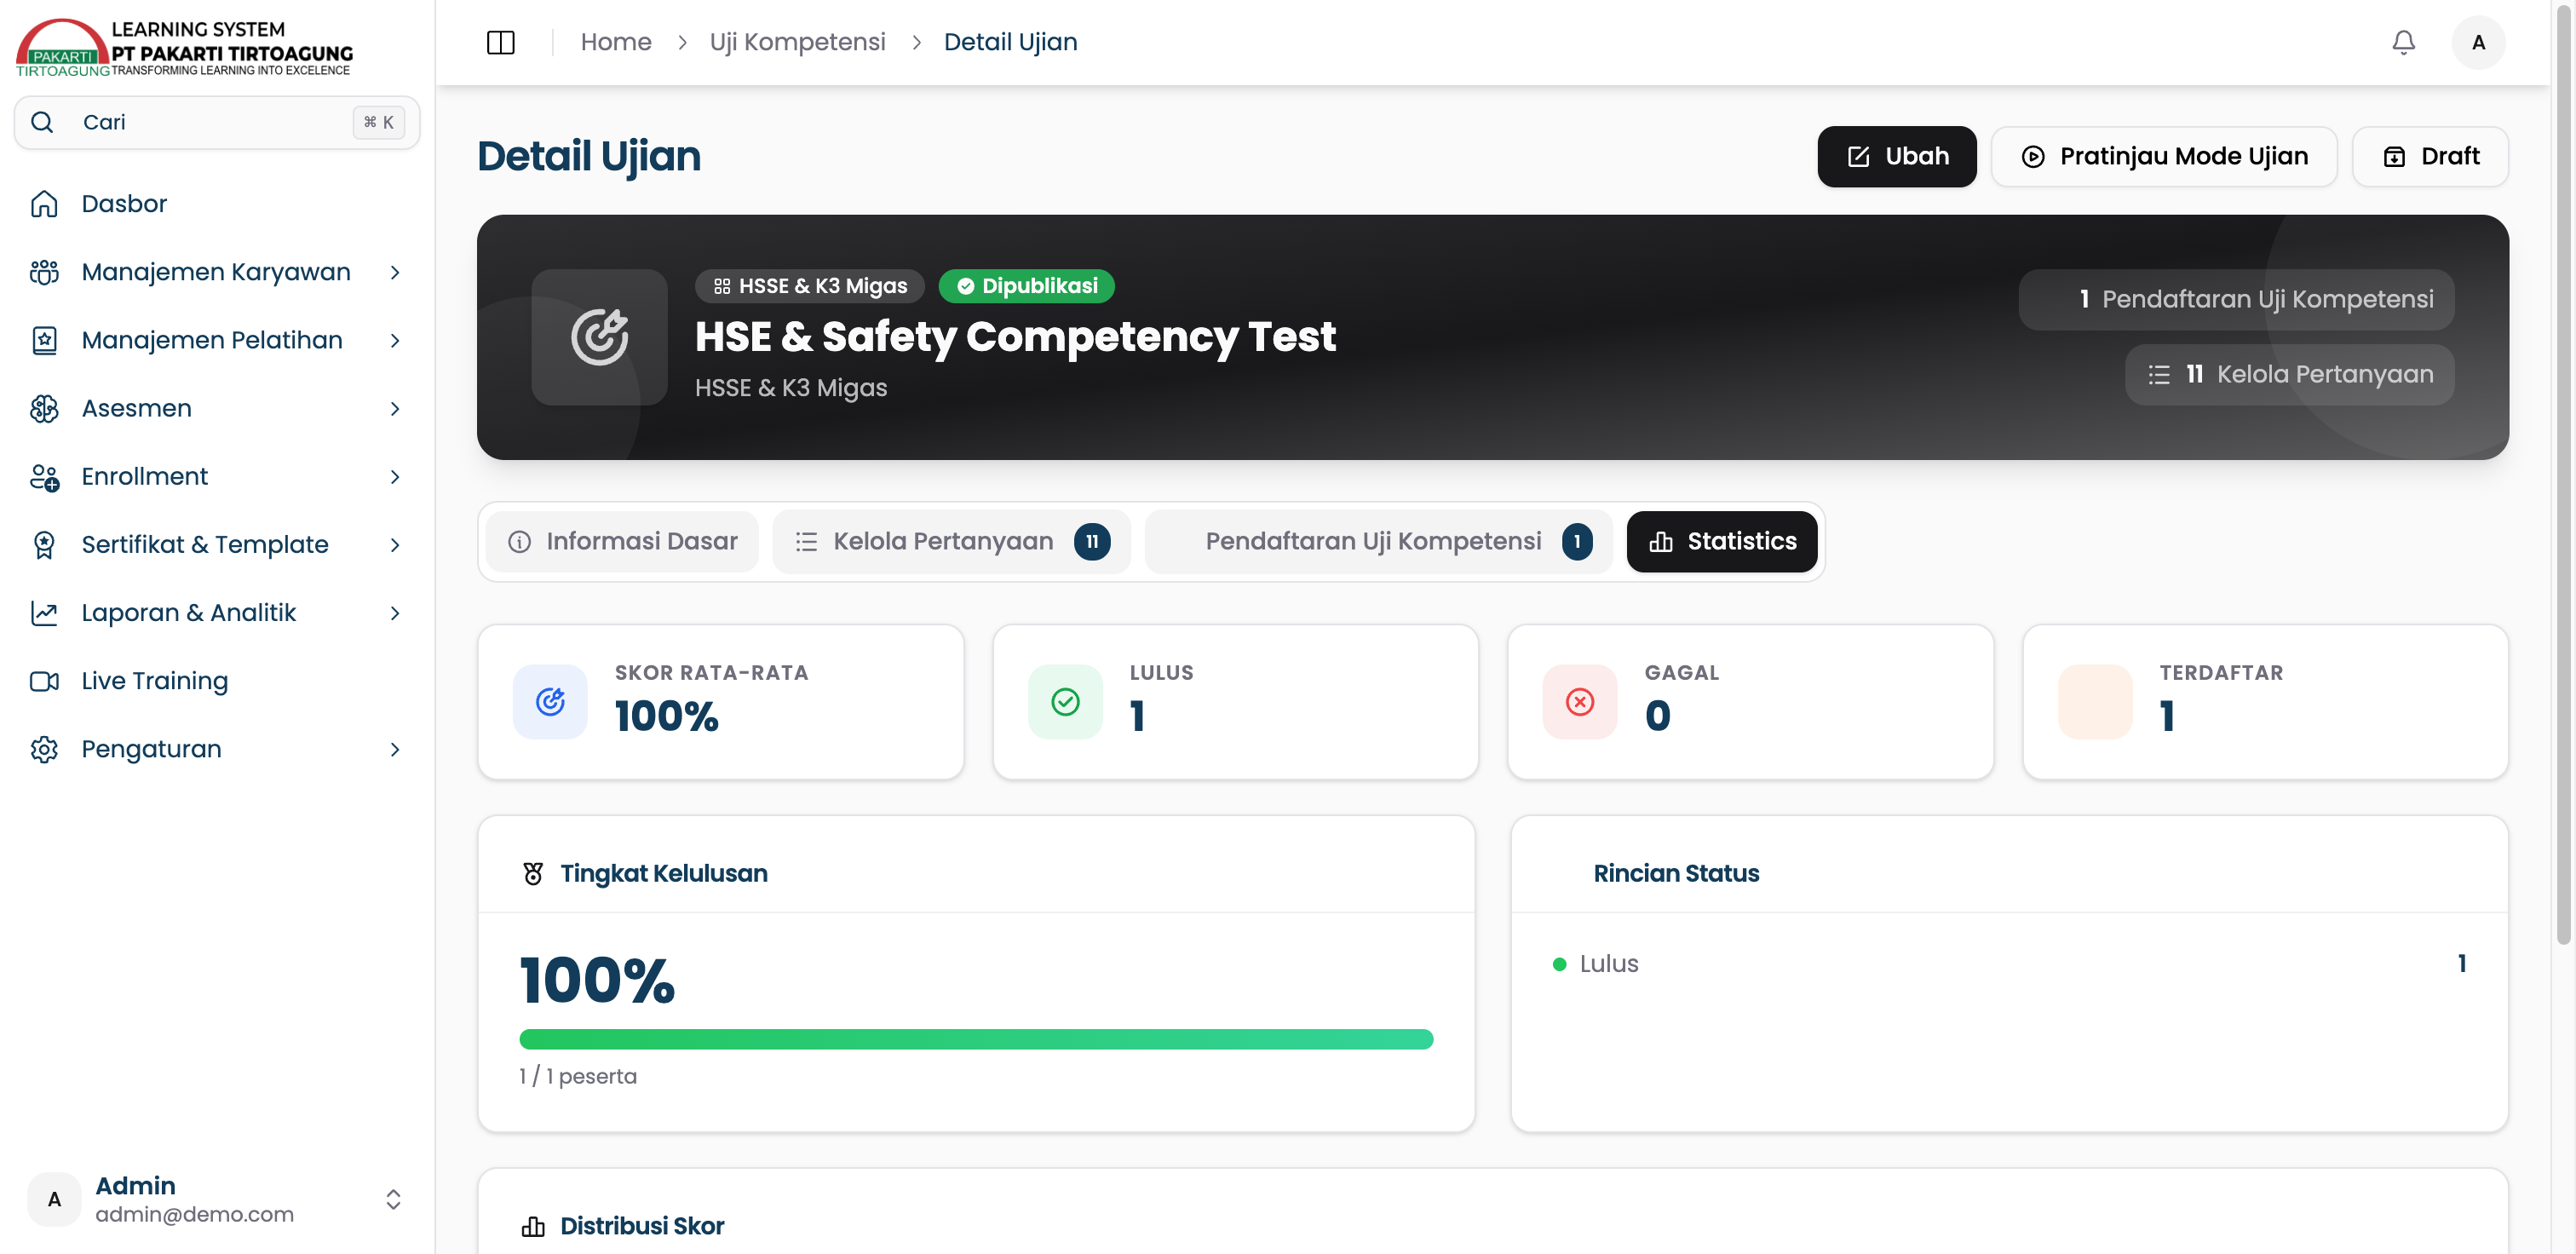Click the Manajemen Pelatihan icon
The height and width of the screenshot is (1254, 2576).
pos(44,340)
